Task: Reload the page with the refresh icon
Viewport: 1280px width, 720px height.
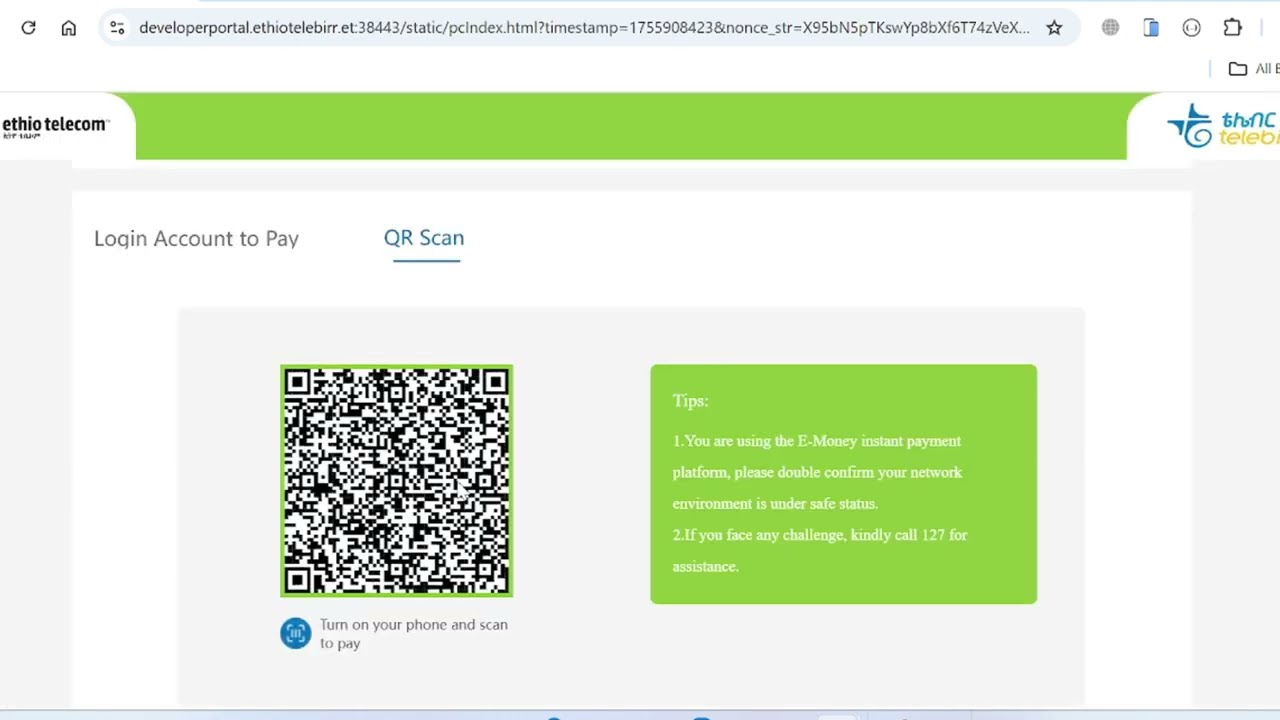Action: pos(28,28)
